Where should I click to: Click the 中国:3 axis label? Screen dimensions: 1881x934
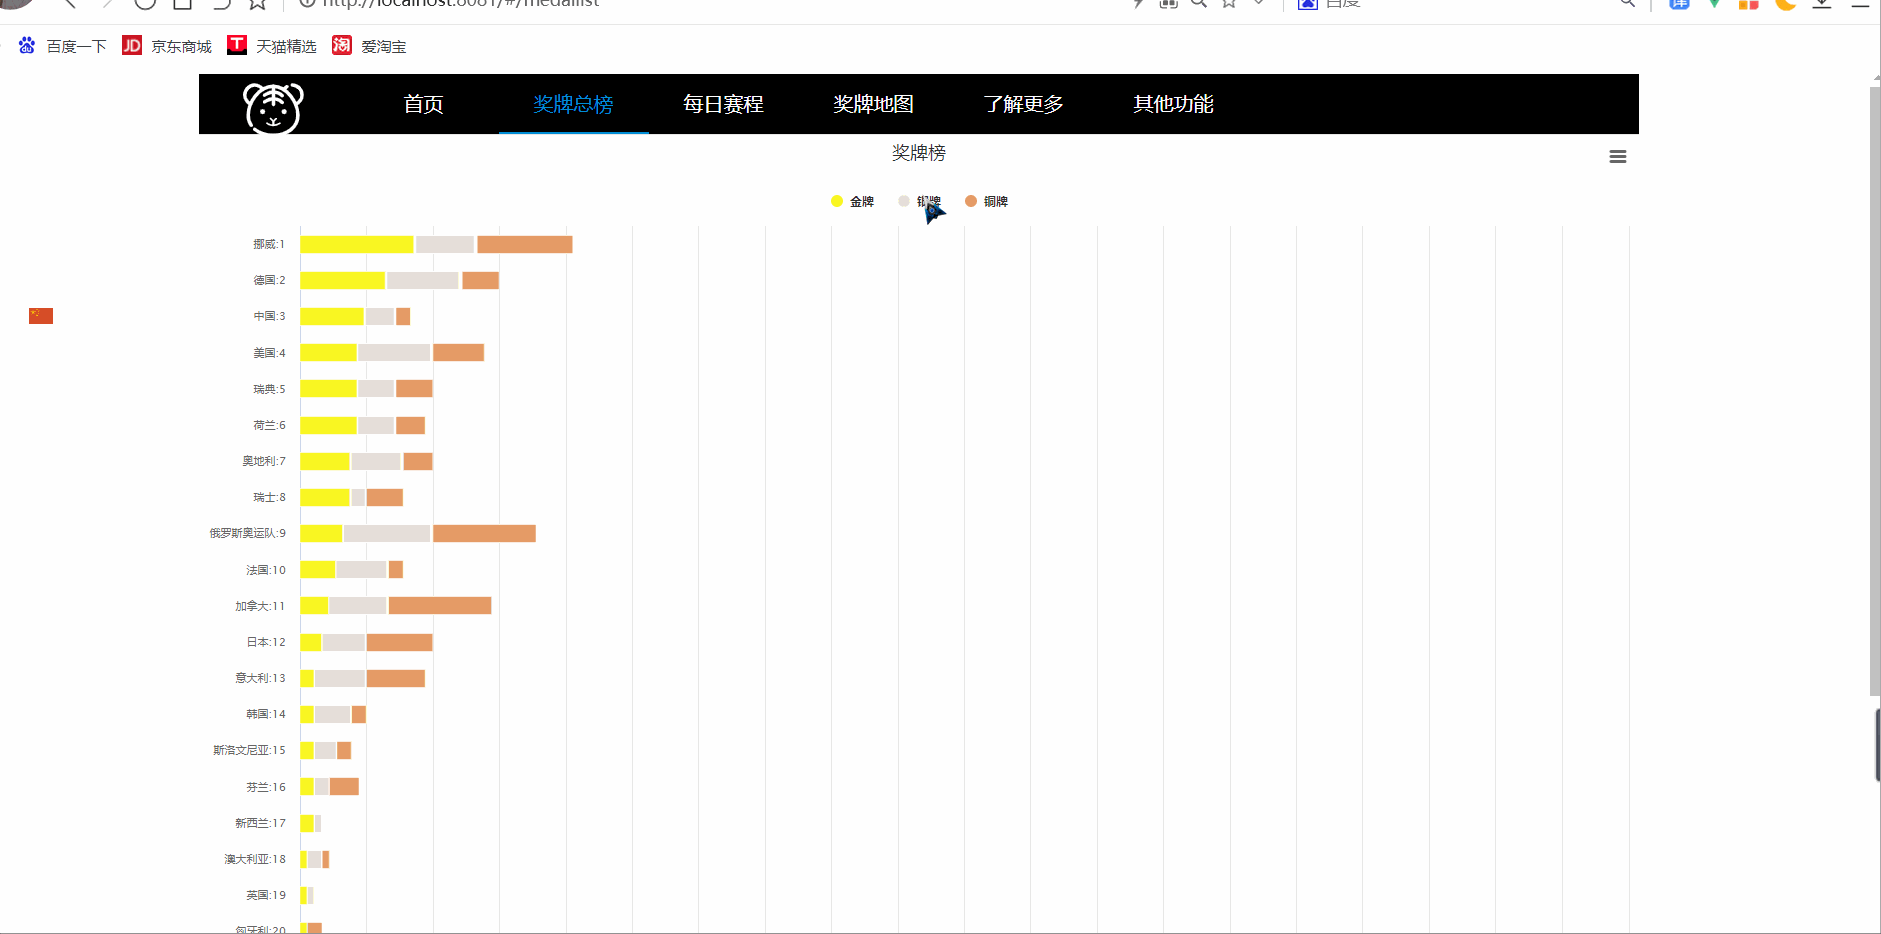(269, 316)
